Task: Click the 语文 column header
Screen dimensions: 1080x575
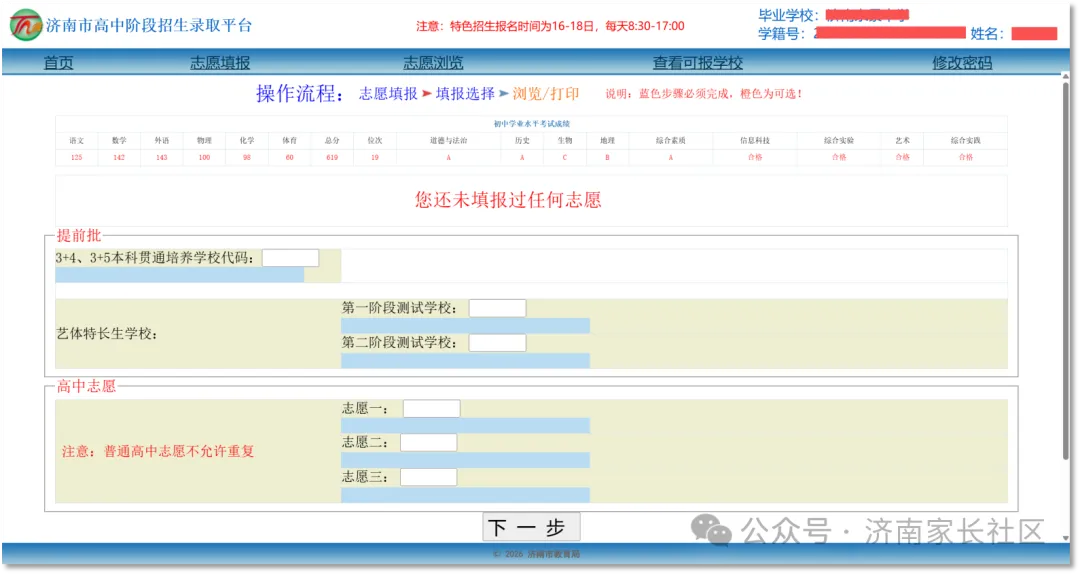Action: pyautogui.click(x=76, y=140)
